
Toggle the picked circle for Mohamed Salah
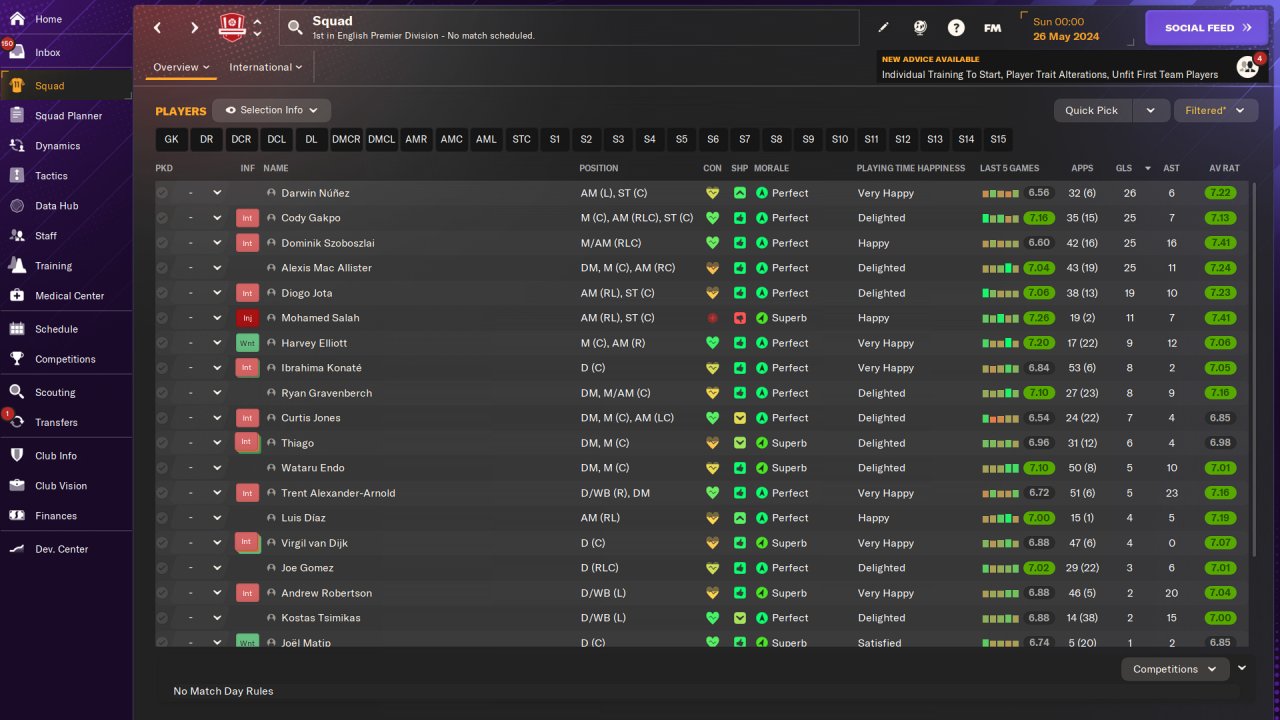(x=162, y=318)
